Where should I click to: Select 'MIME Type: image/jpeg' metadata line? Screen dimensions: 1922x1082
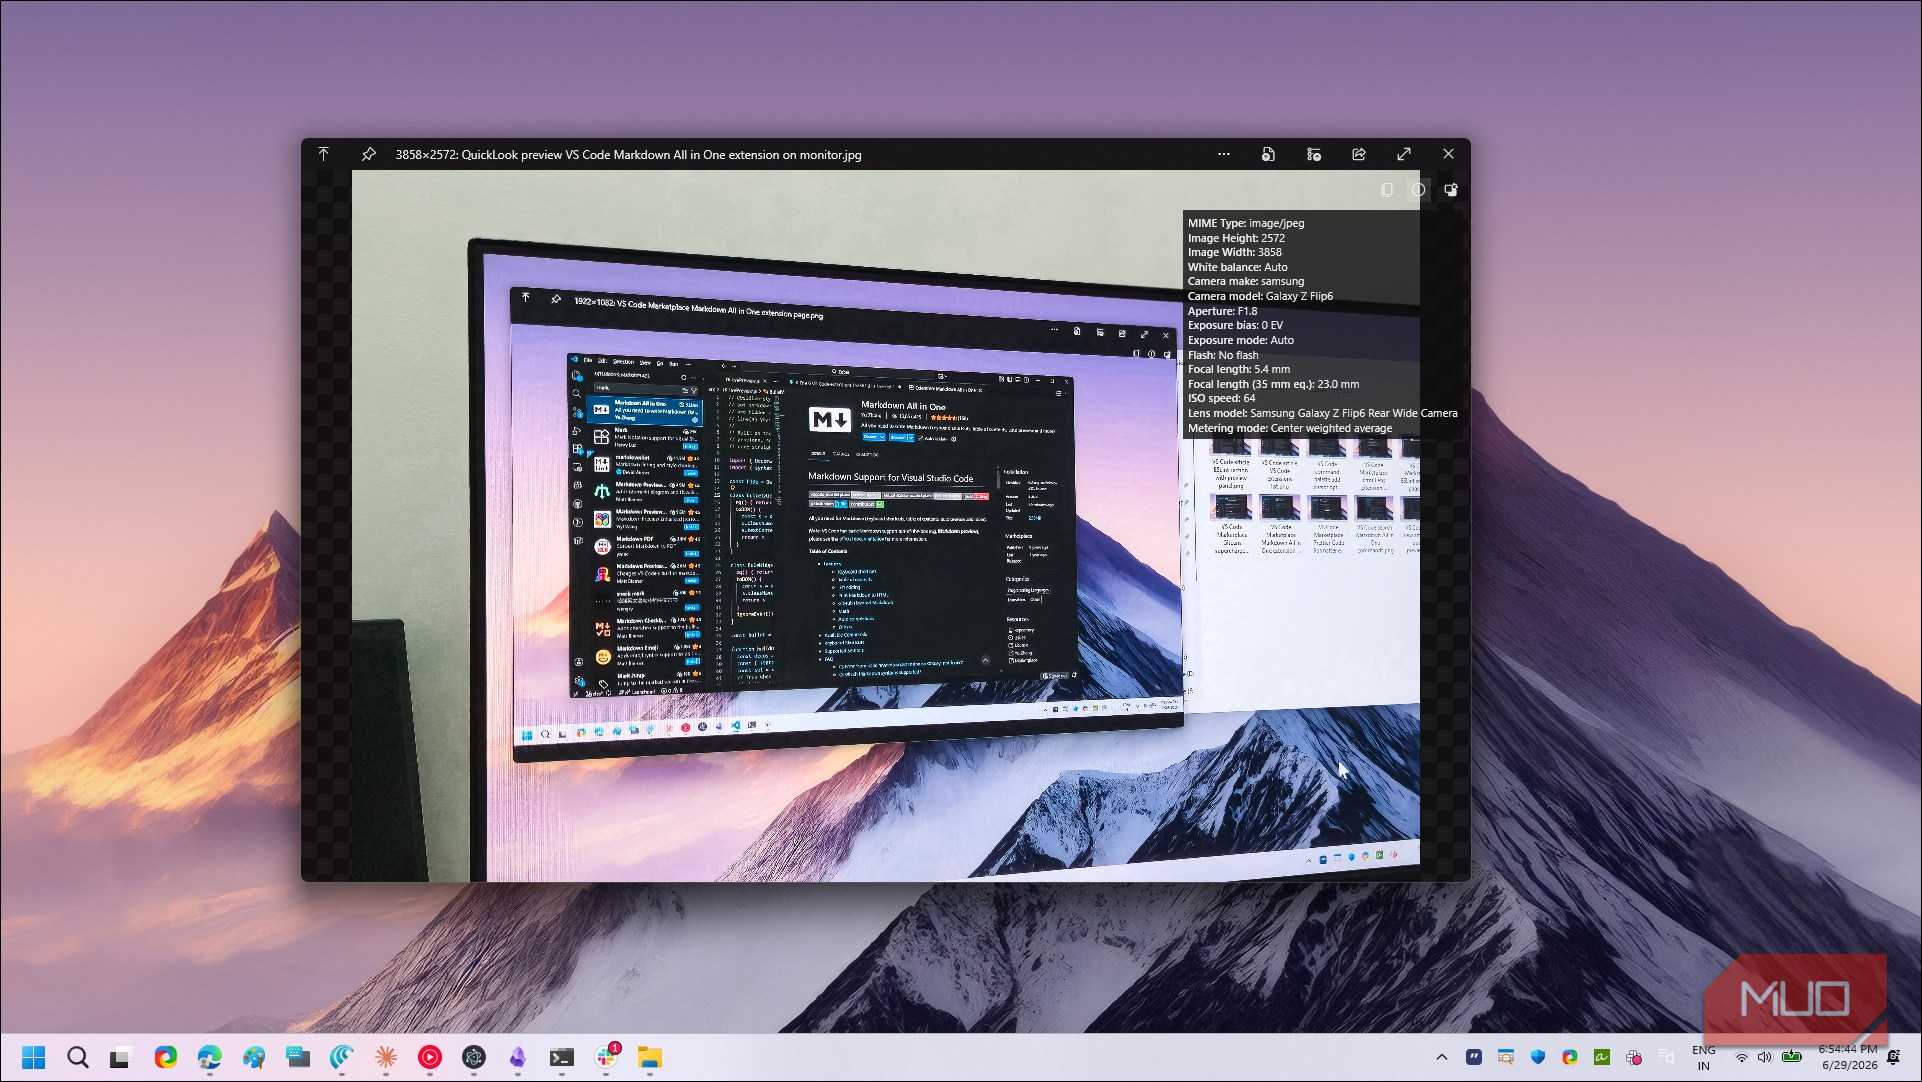[1246, 223]
